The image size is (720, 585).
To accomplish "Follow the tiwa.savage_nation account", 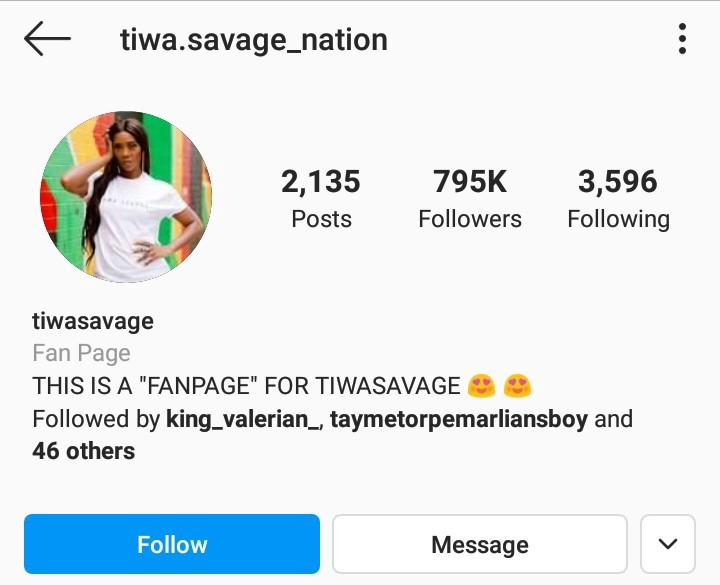I will [172, 544].
